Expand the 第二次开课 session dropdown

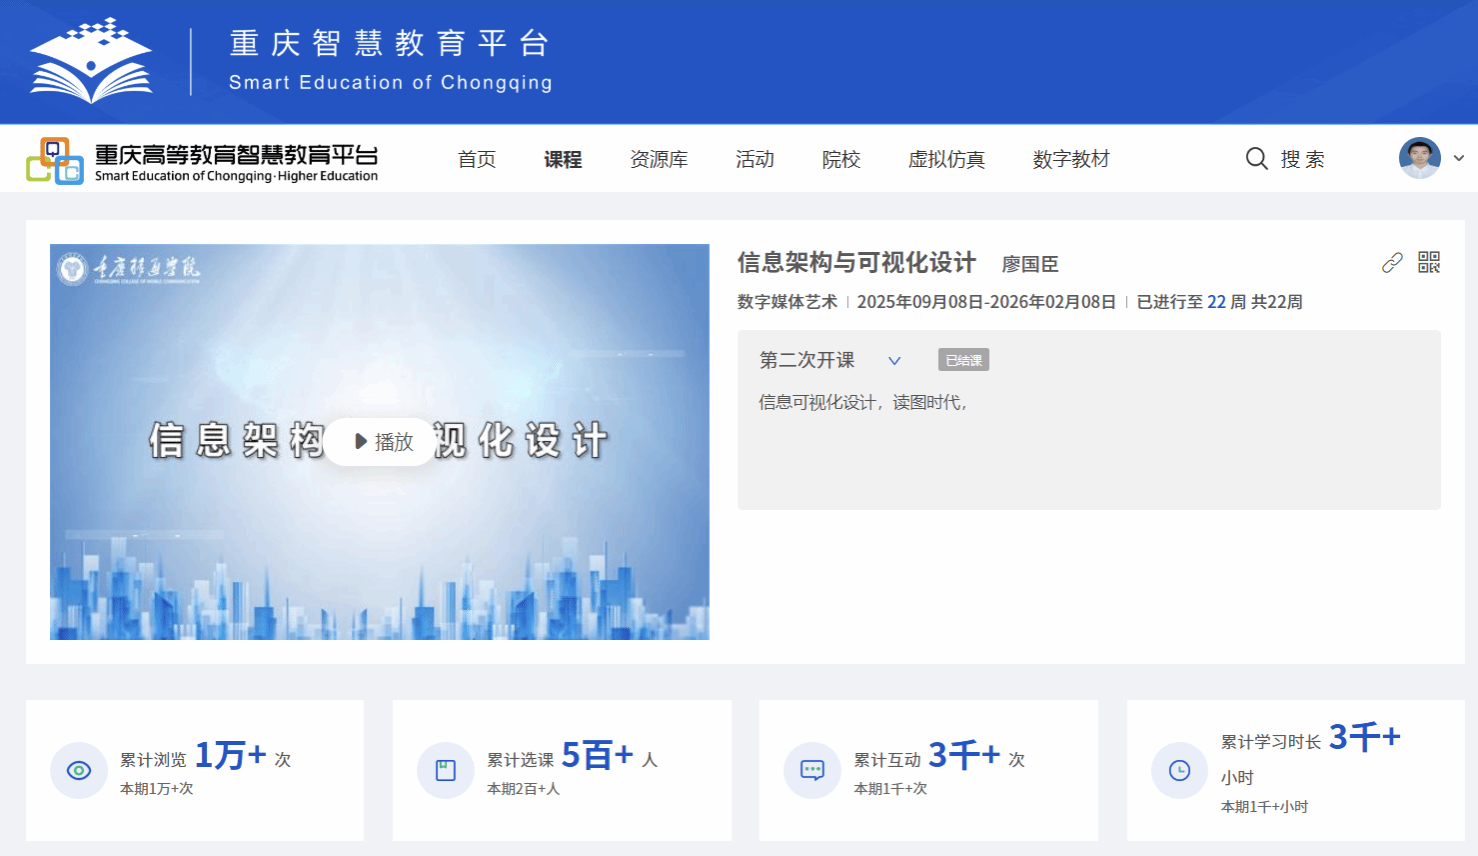894,361
